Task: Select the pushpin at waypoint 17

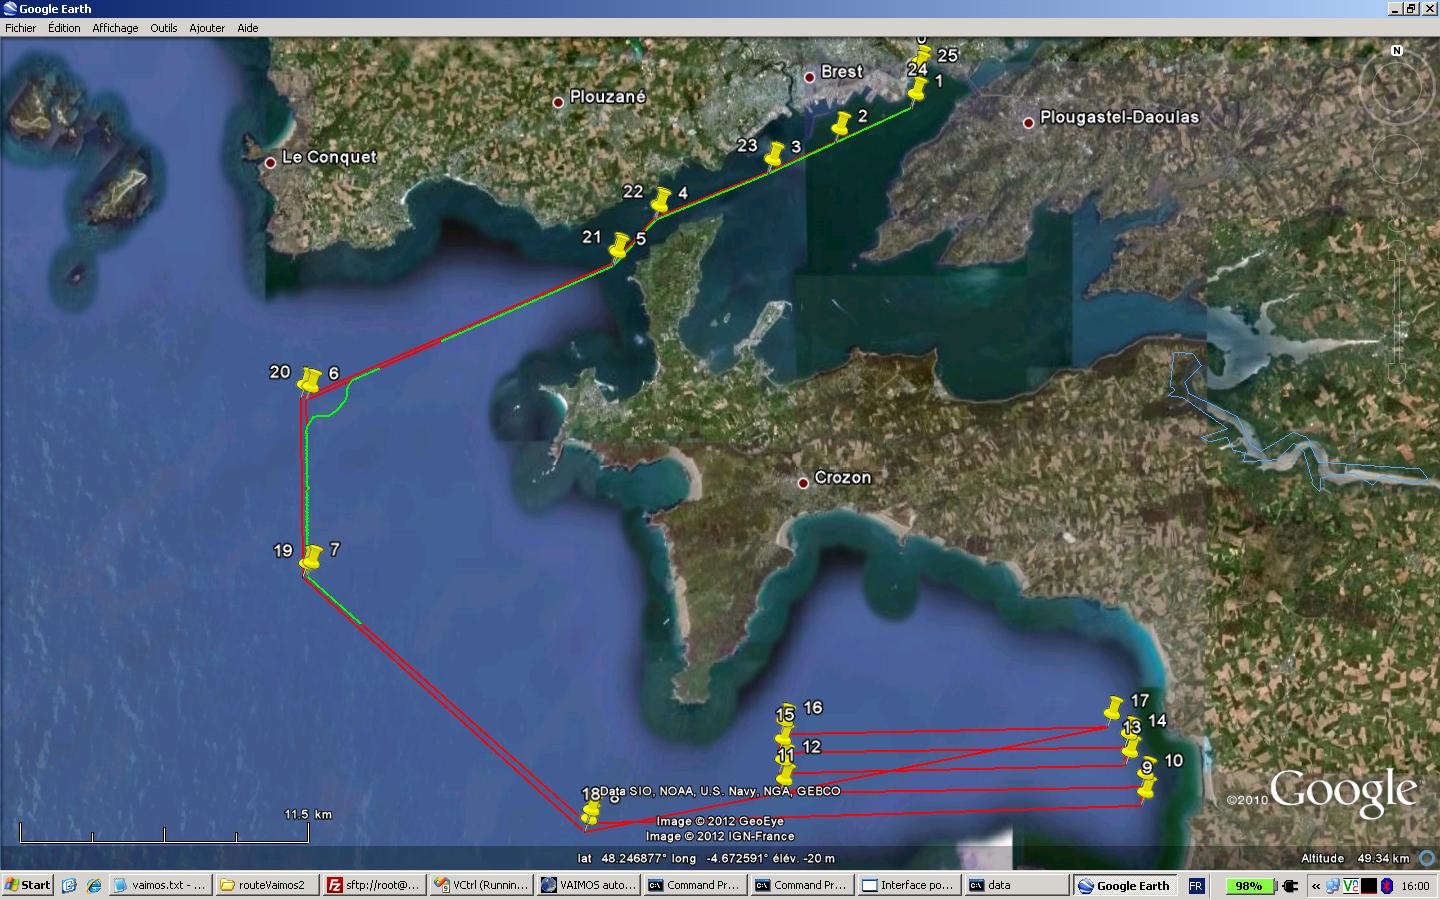Action: 1114,708
